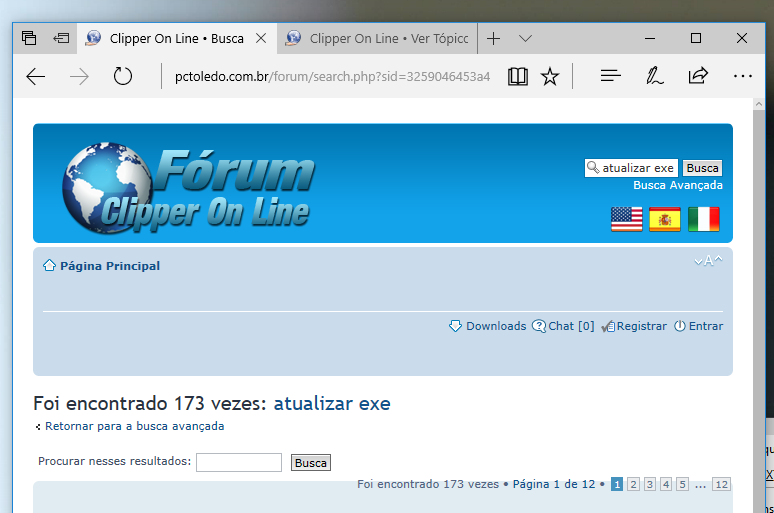Click the Chat bubble icon
774x513 pixels.
(539, 326)
